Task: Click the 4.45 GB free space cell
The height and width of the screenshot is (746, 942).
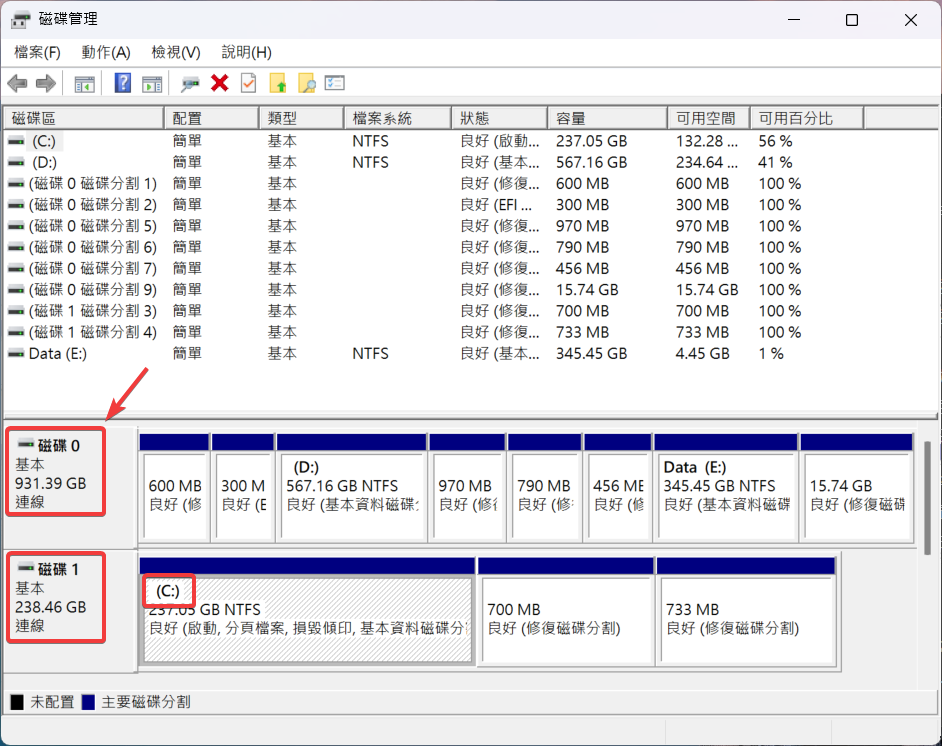Action: 702,354
